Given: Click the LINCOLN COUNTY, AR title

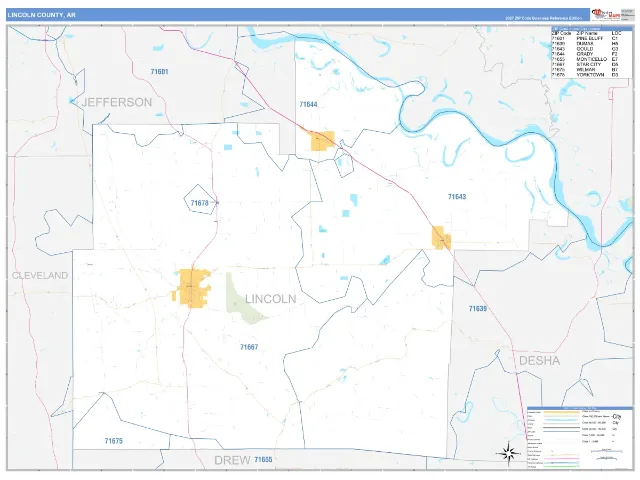Looking at the screenshot, I should coord(42,15).
